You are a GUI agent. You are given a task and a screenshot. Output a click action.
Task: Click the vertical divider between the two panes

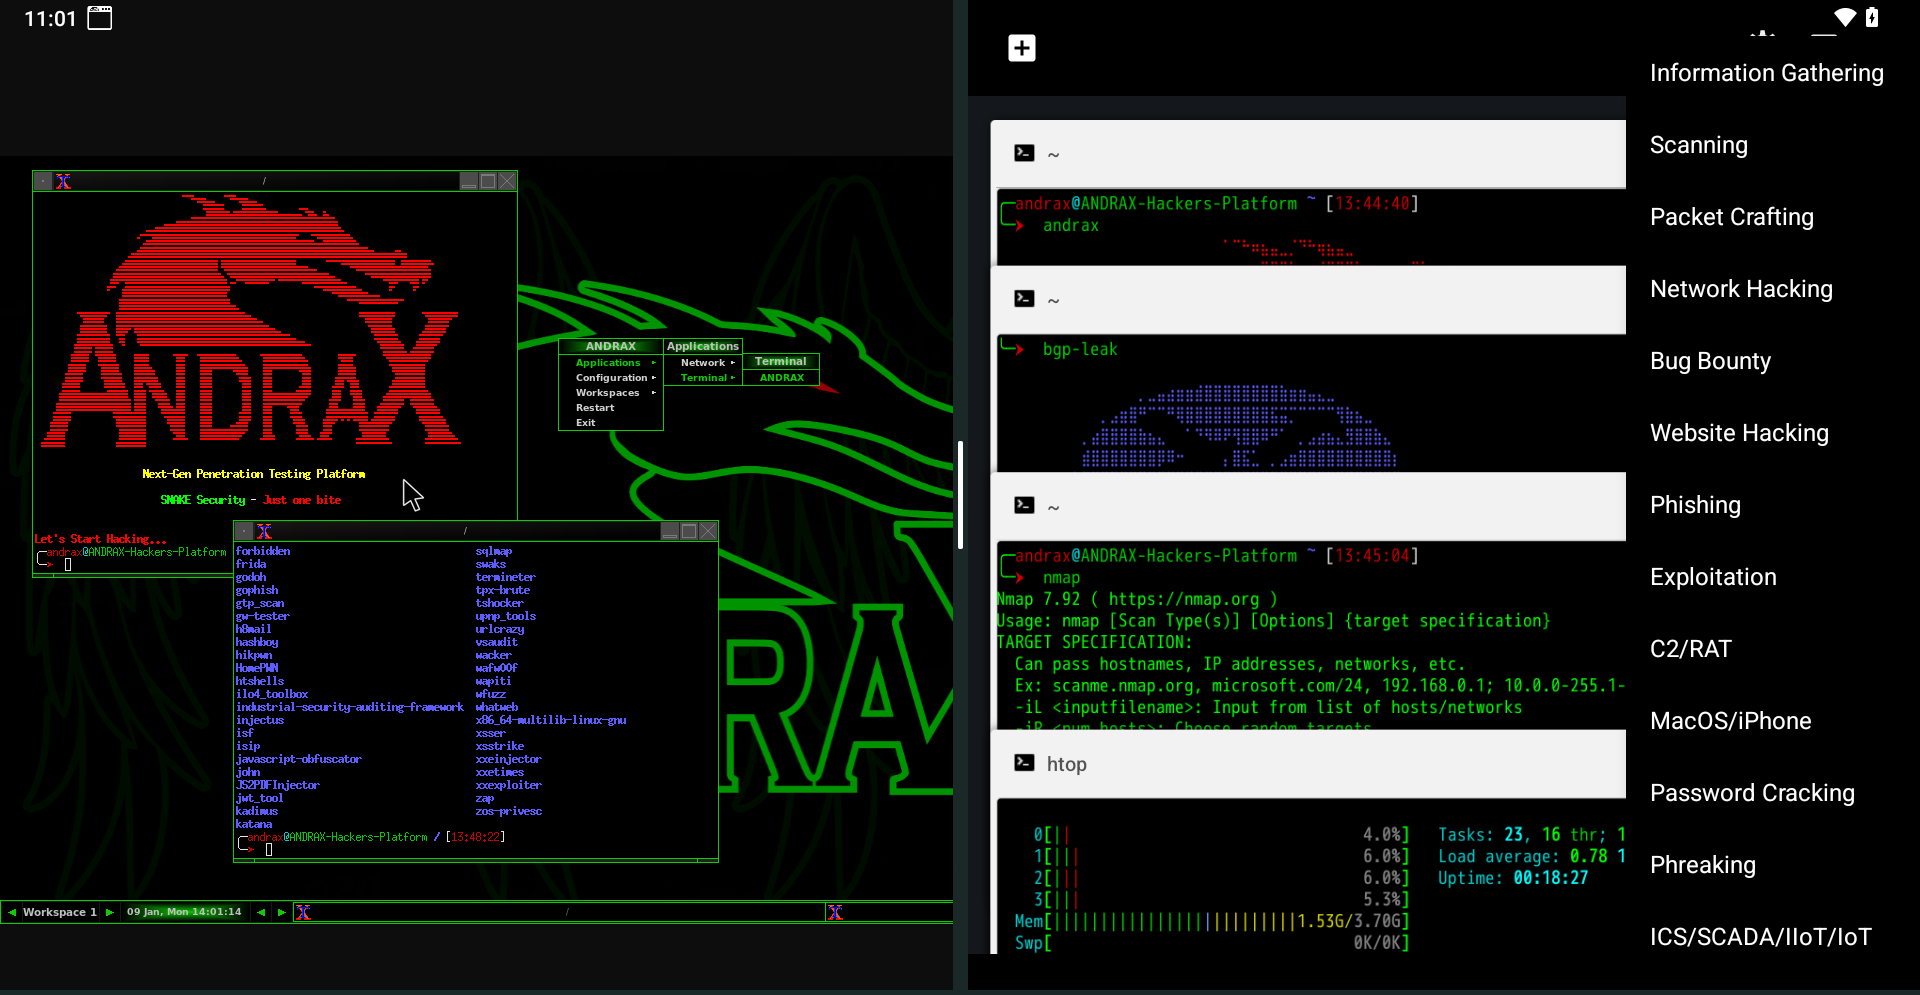pyautogui.click(x=960, y=493)
